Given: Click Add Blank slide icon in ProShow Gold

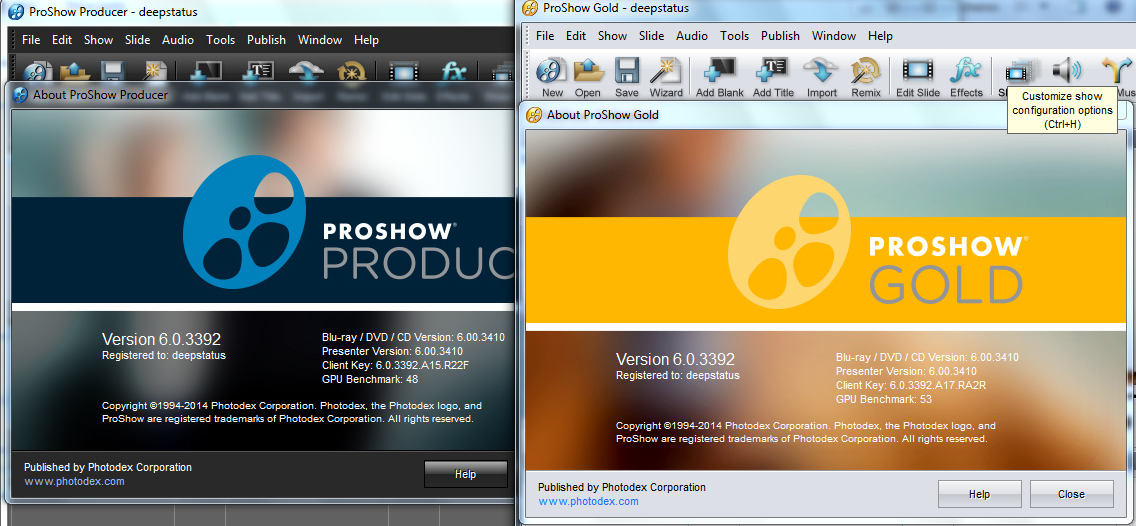Looking at the screenshot, I should 720,74.
